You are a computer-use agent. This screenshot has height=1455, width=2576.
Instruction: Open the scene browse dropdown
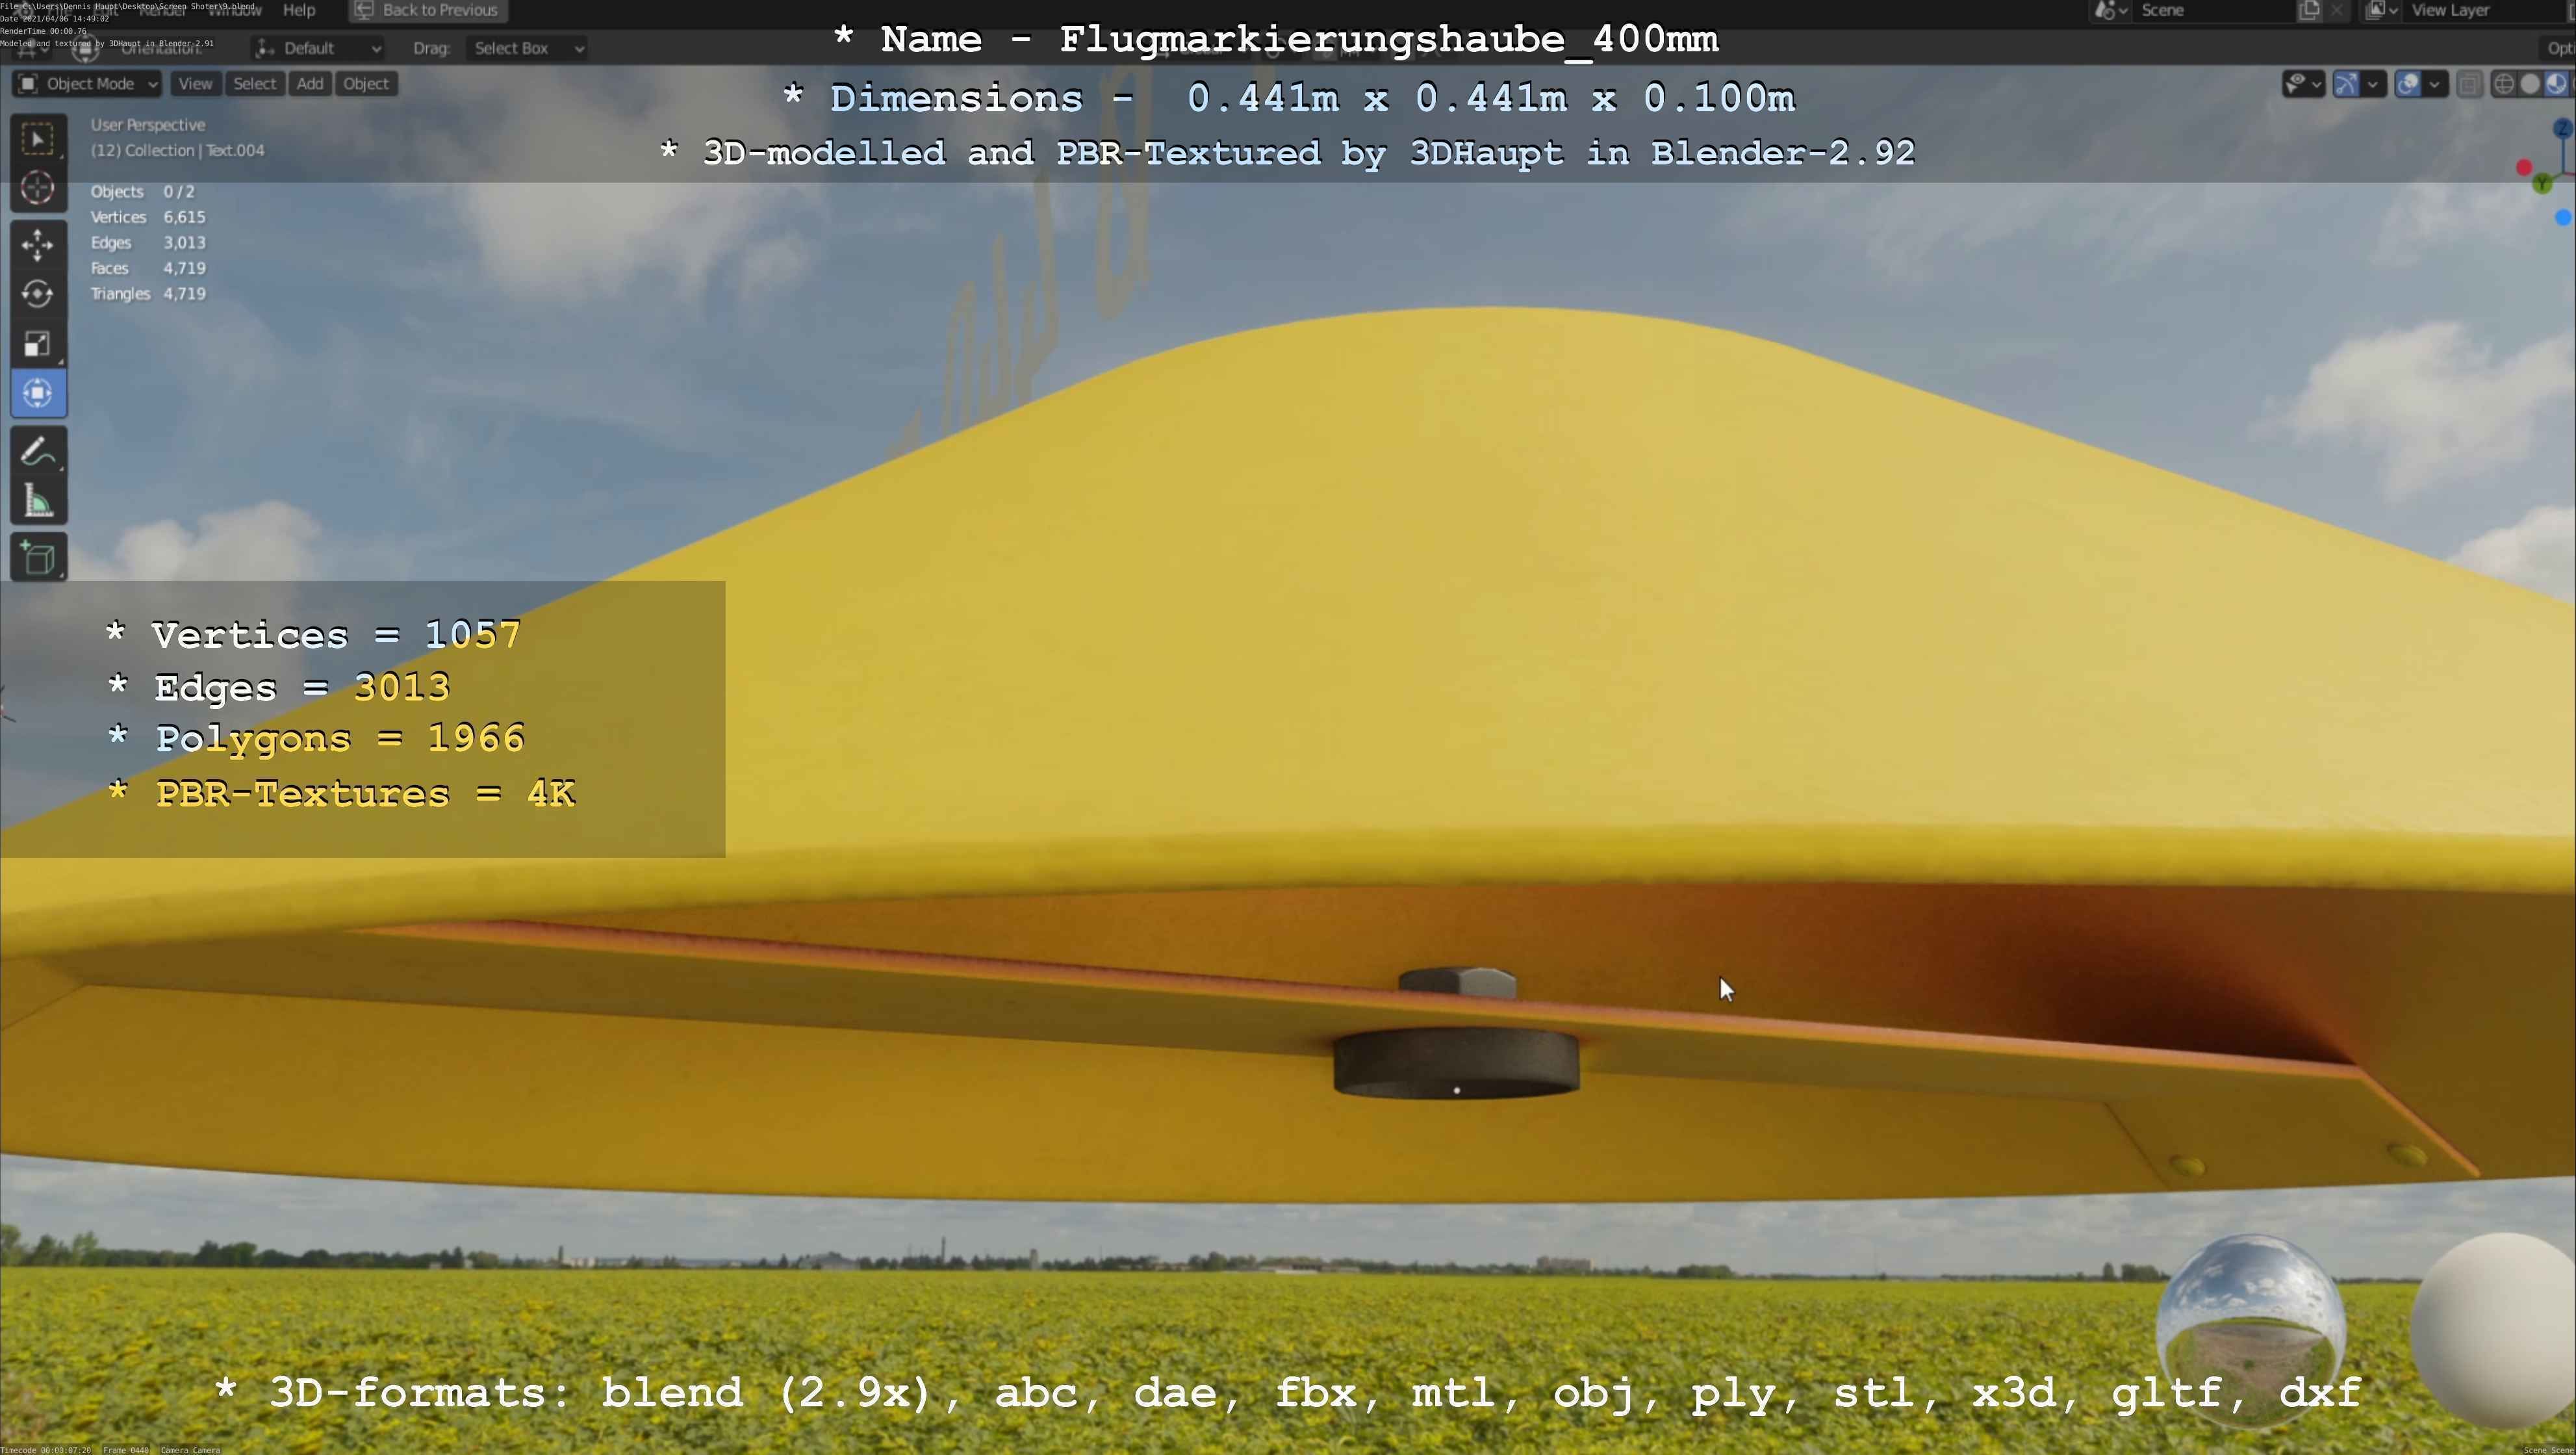(2111, 10)
